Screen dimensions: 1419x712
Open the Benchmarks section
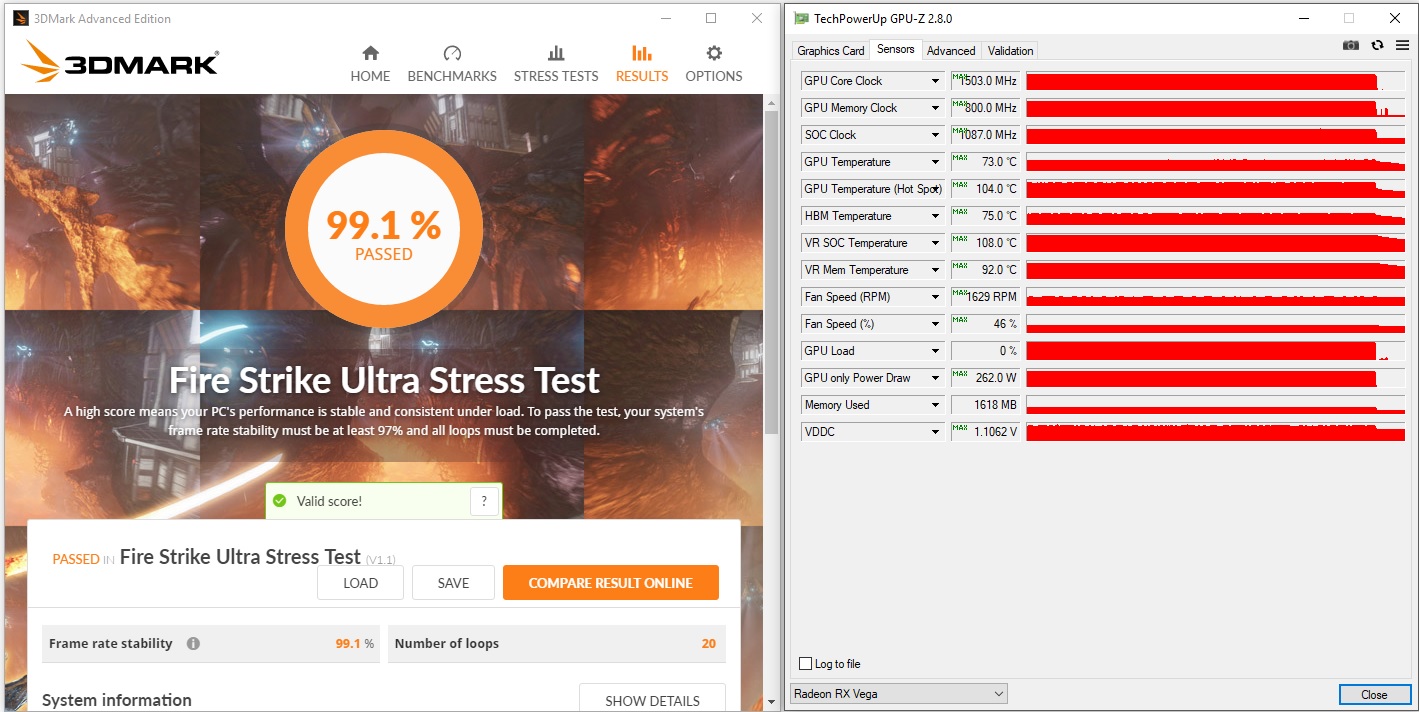[x=452, y=64]
